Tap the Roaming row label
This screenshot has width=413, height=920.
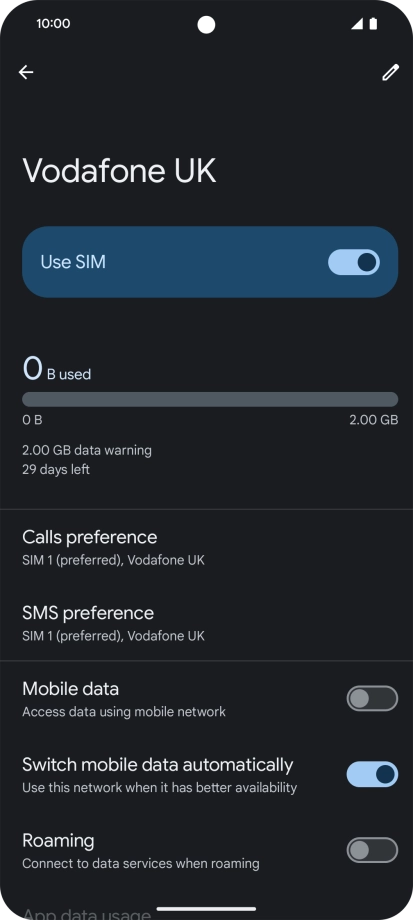[58, 841]
